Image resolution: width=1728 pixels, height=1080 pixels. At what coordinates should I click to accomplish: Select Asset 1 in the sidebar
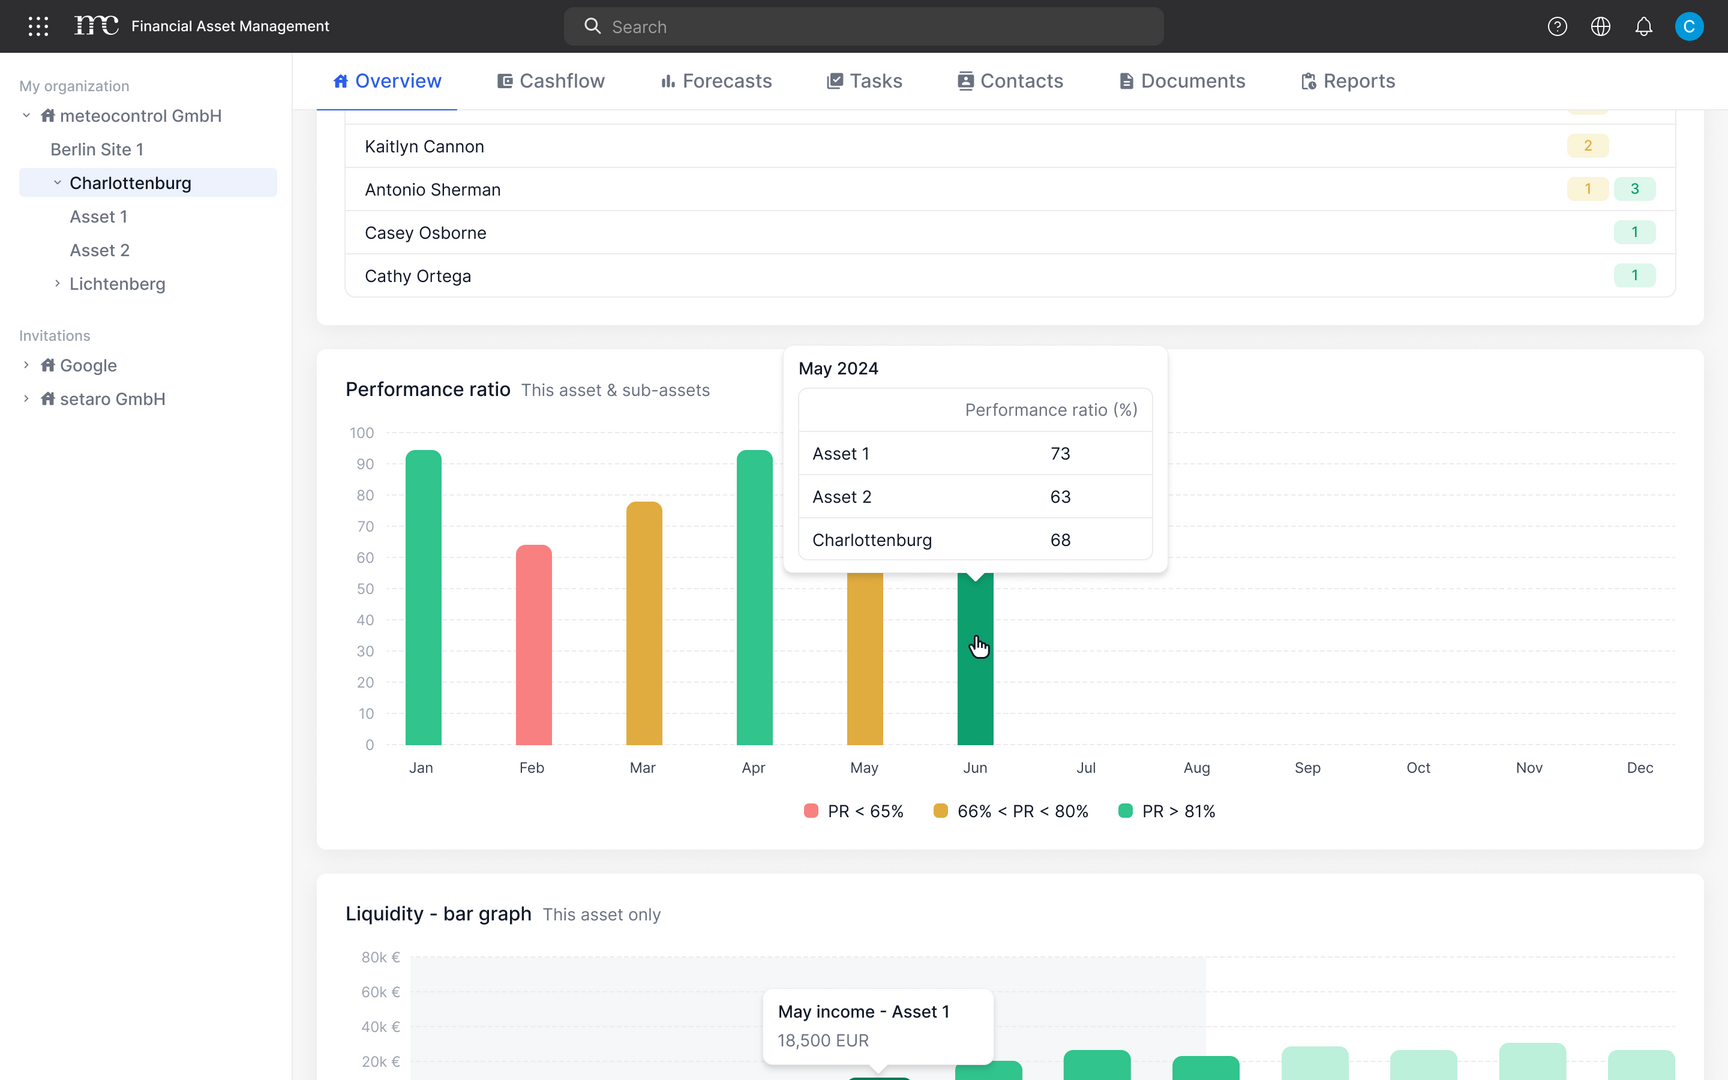(98, 217)
